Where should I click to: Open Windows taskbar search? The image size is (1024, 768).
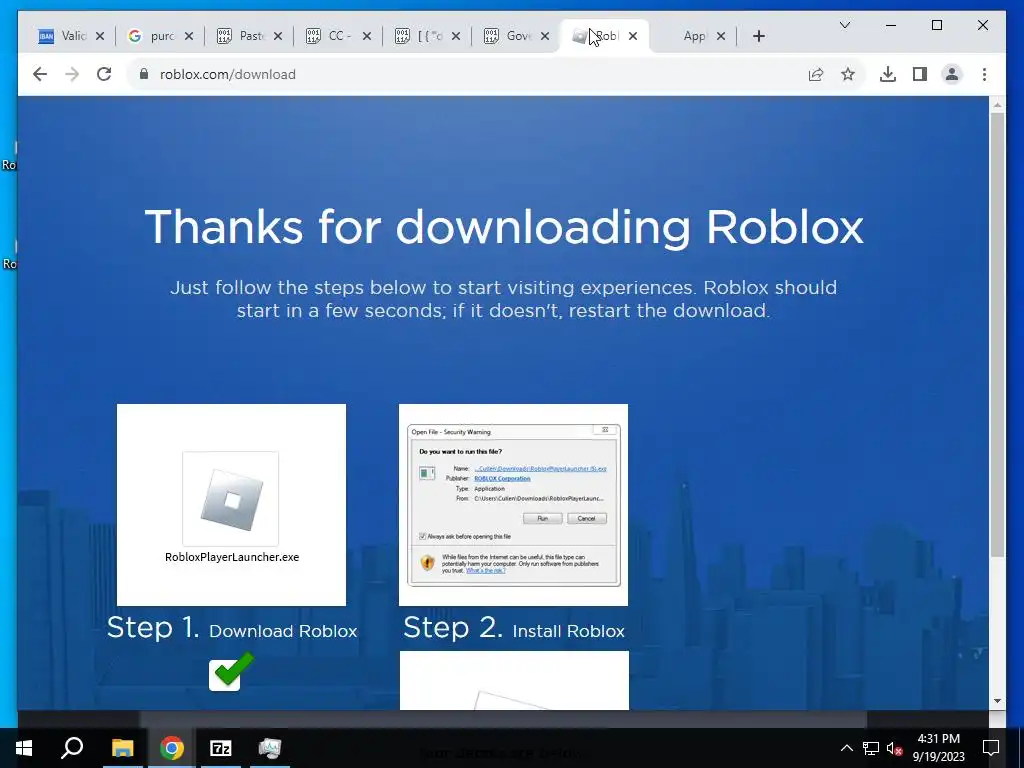point(72,748)
